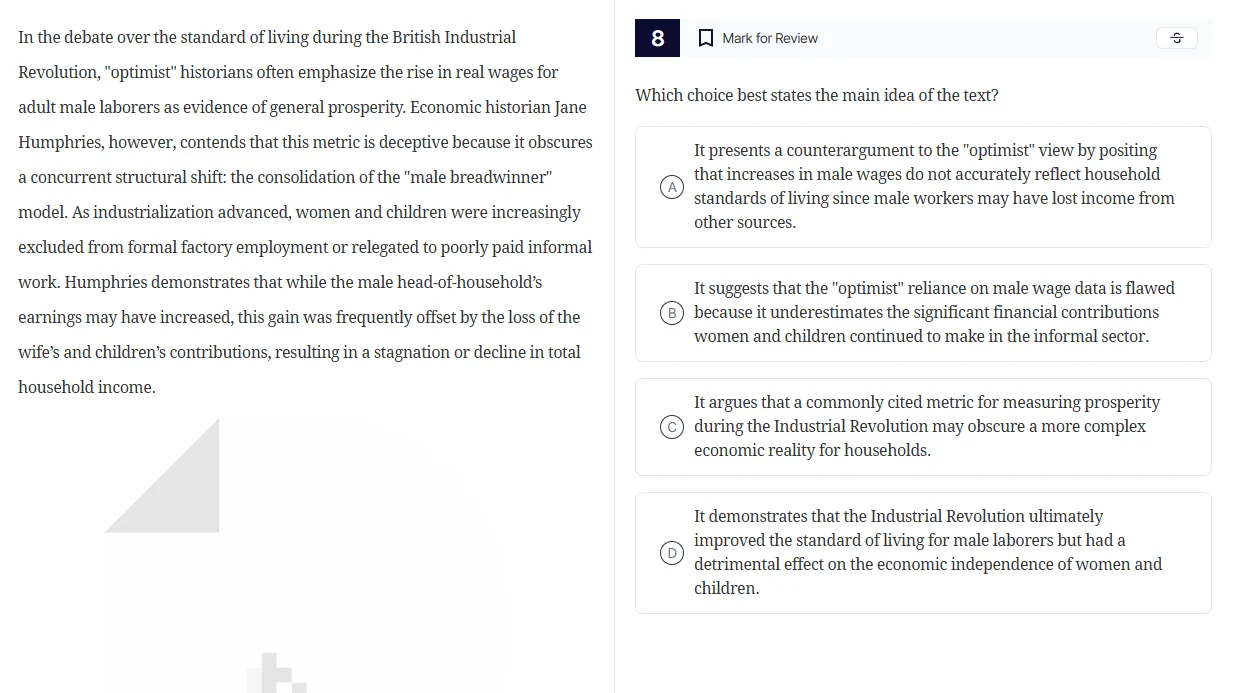
Task: Click the phrase male breadwinner in the passage
Action: 490,177
